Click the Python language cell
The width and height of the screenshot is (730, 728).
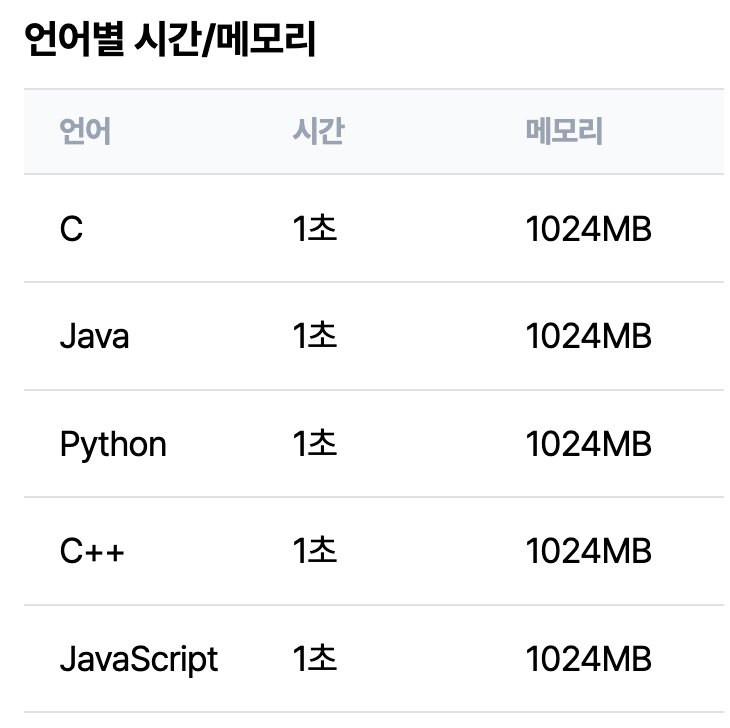[113, 445]
